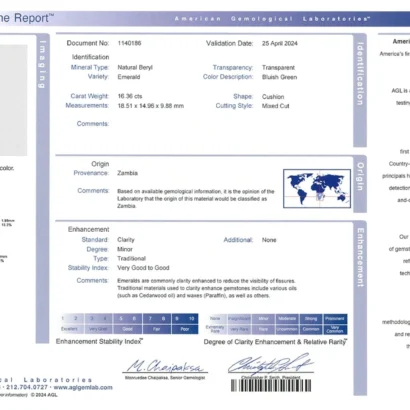Click shape value "Cushion"
Screen dimensions: 410x410
273,97
